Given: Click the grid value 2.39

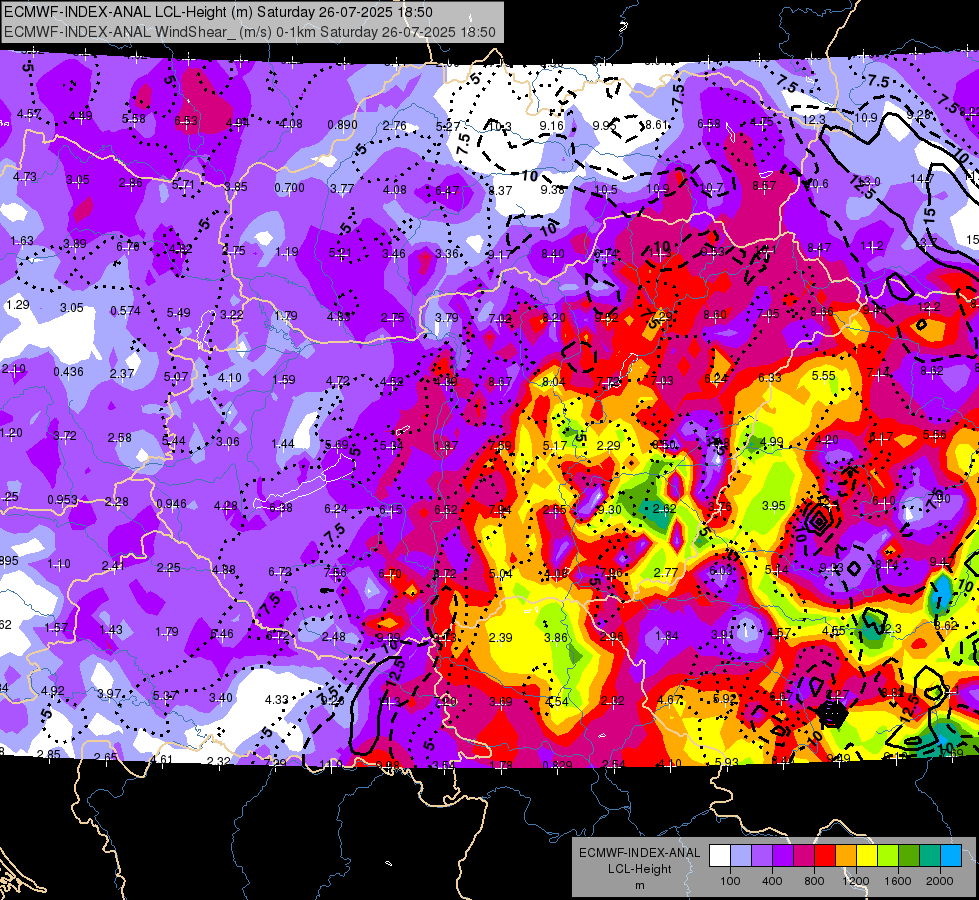Looking at the screenshot, I should [x=500, y=638].
